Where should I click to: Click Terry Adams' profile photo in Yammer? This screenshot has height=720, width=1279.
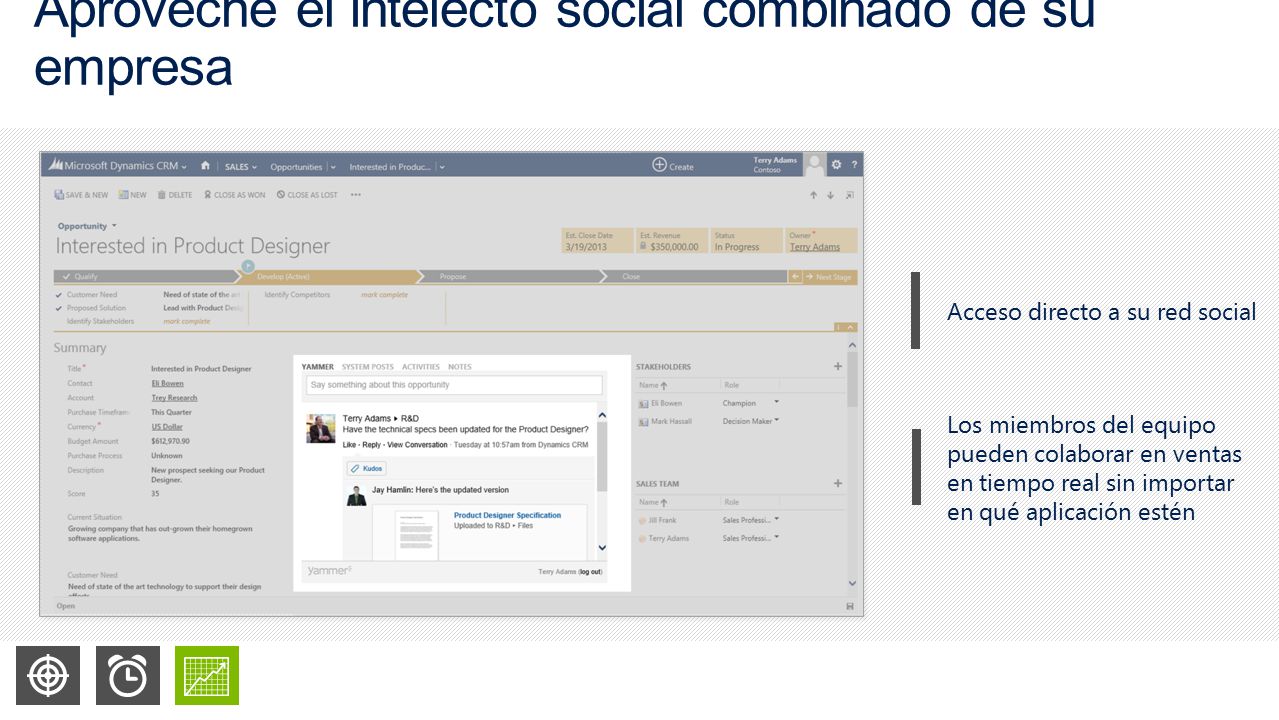[x=321, y=428]
